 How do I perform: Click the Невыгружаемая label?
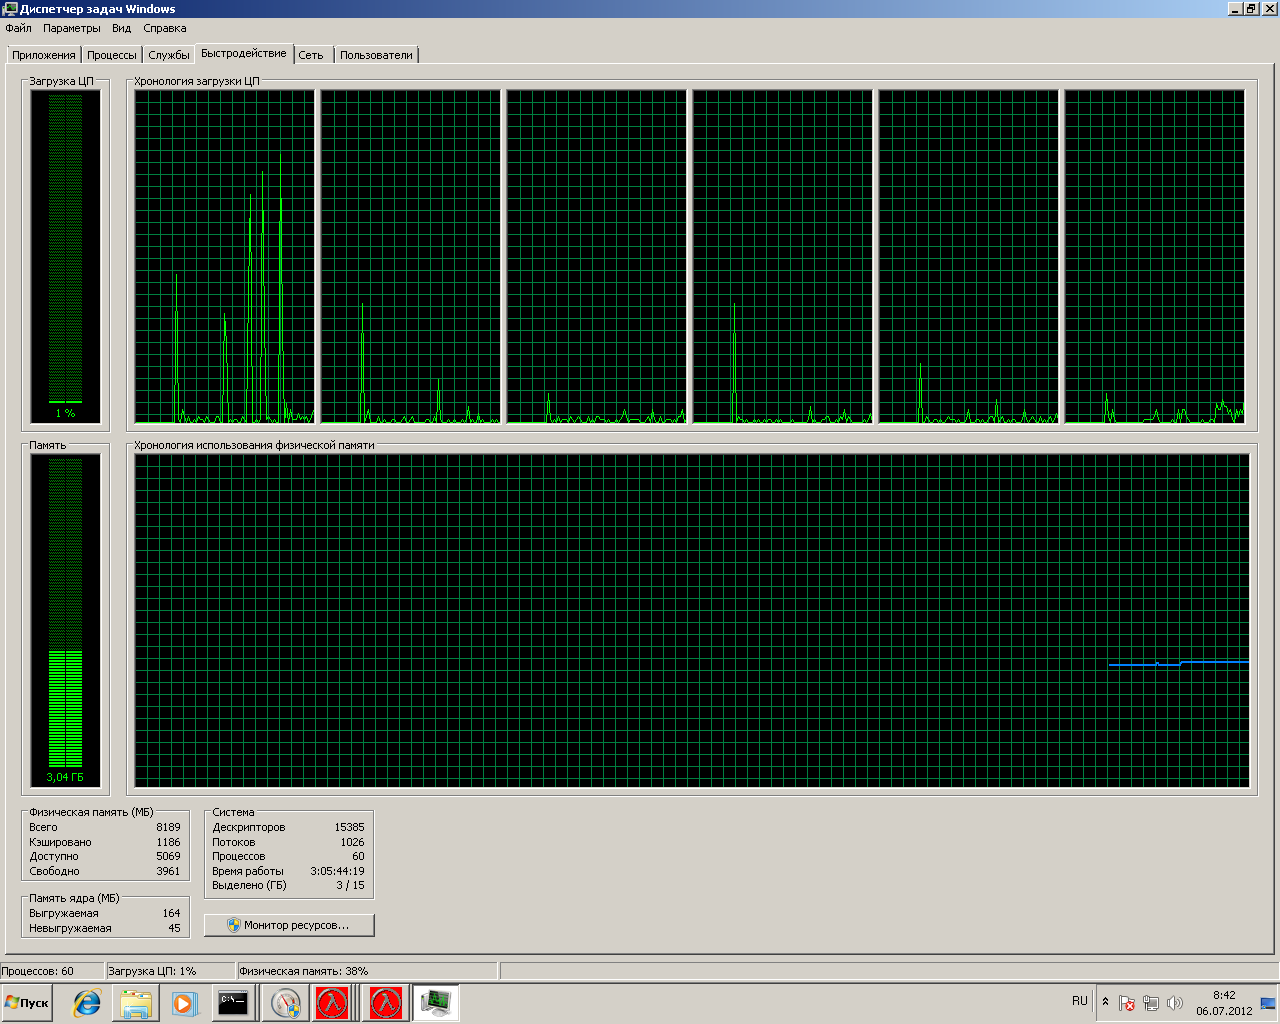[70, 928]
